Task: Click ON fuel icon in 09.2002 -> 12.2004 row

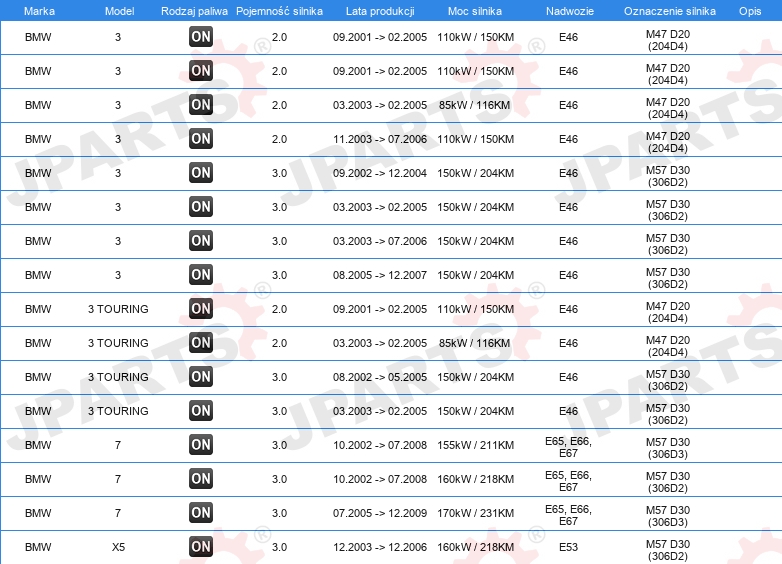Action: (x=201, y=173)
